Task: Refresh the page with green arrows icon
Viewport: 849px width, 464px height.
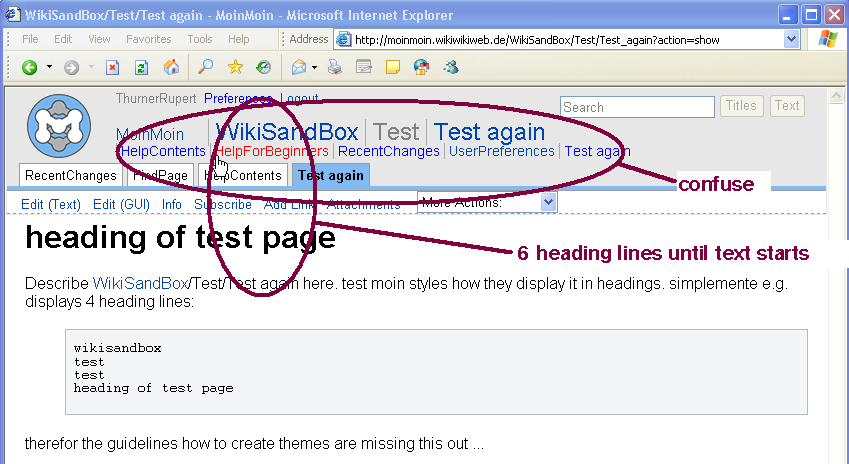Action: tap(141, 67)
